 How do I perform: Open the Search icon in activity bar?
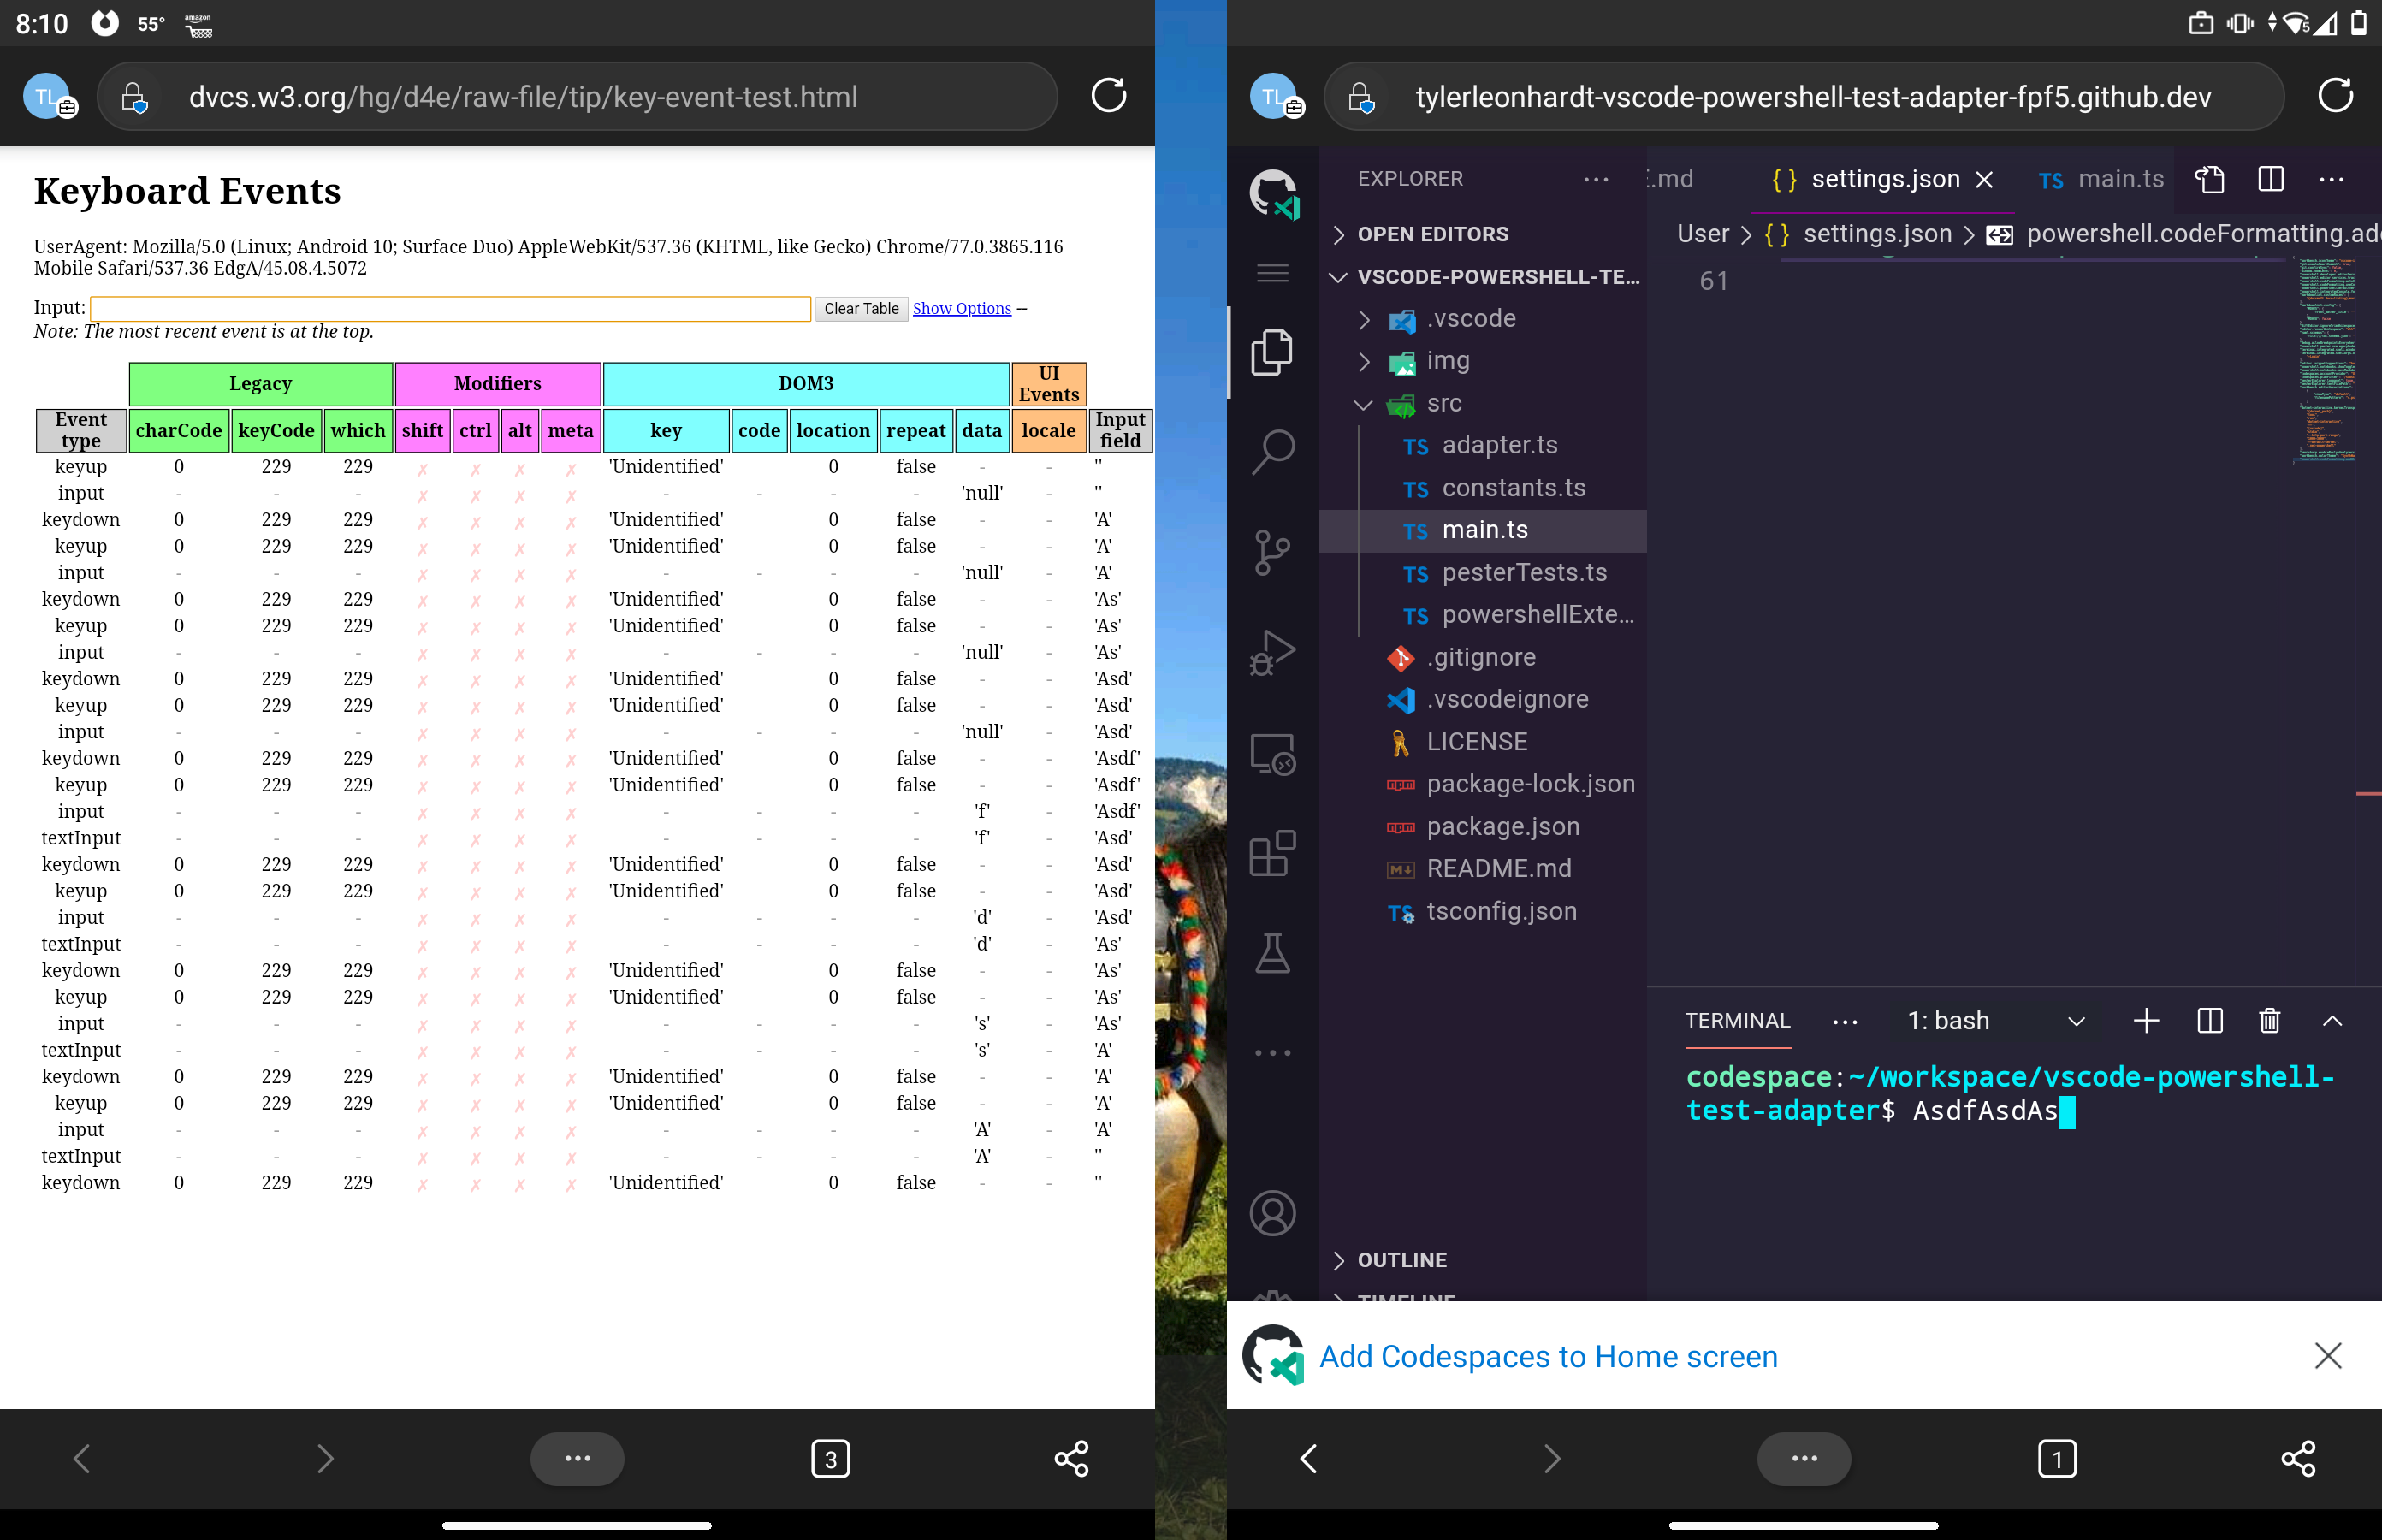click(1272, 452)
